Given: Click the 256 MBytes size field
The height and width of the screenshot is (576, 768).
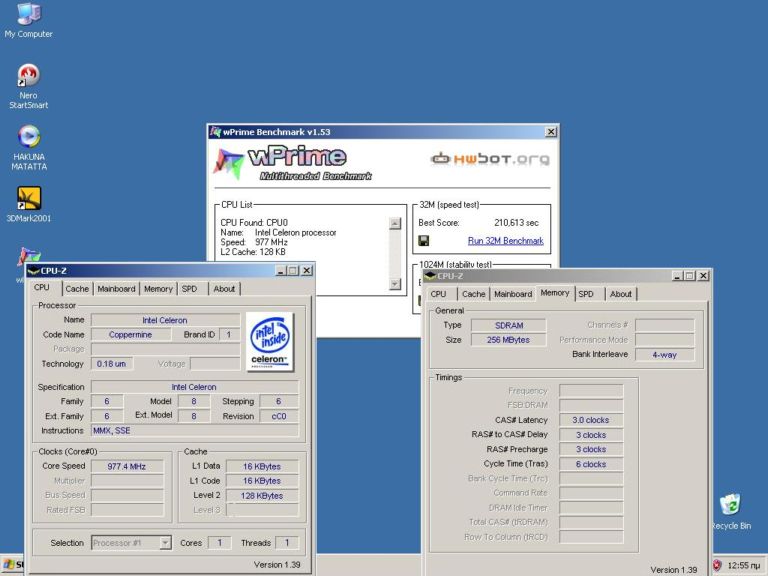Looking at the screenshot, I should (x=509, y=340).
